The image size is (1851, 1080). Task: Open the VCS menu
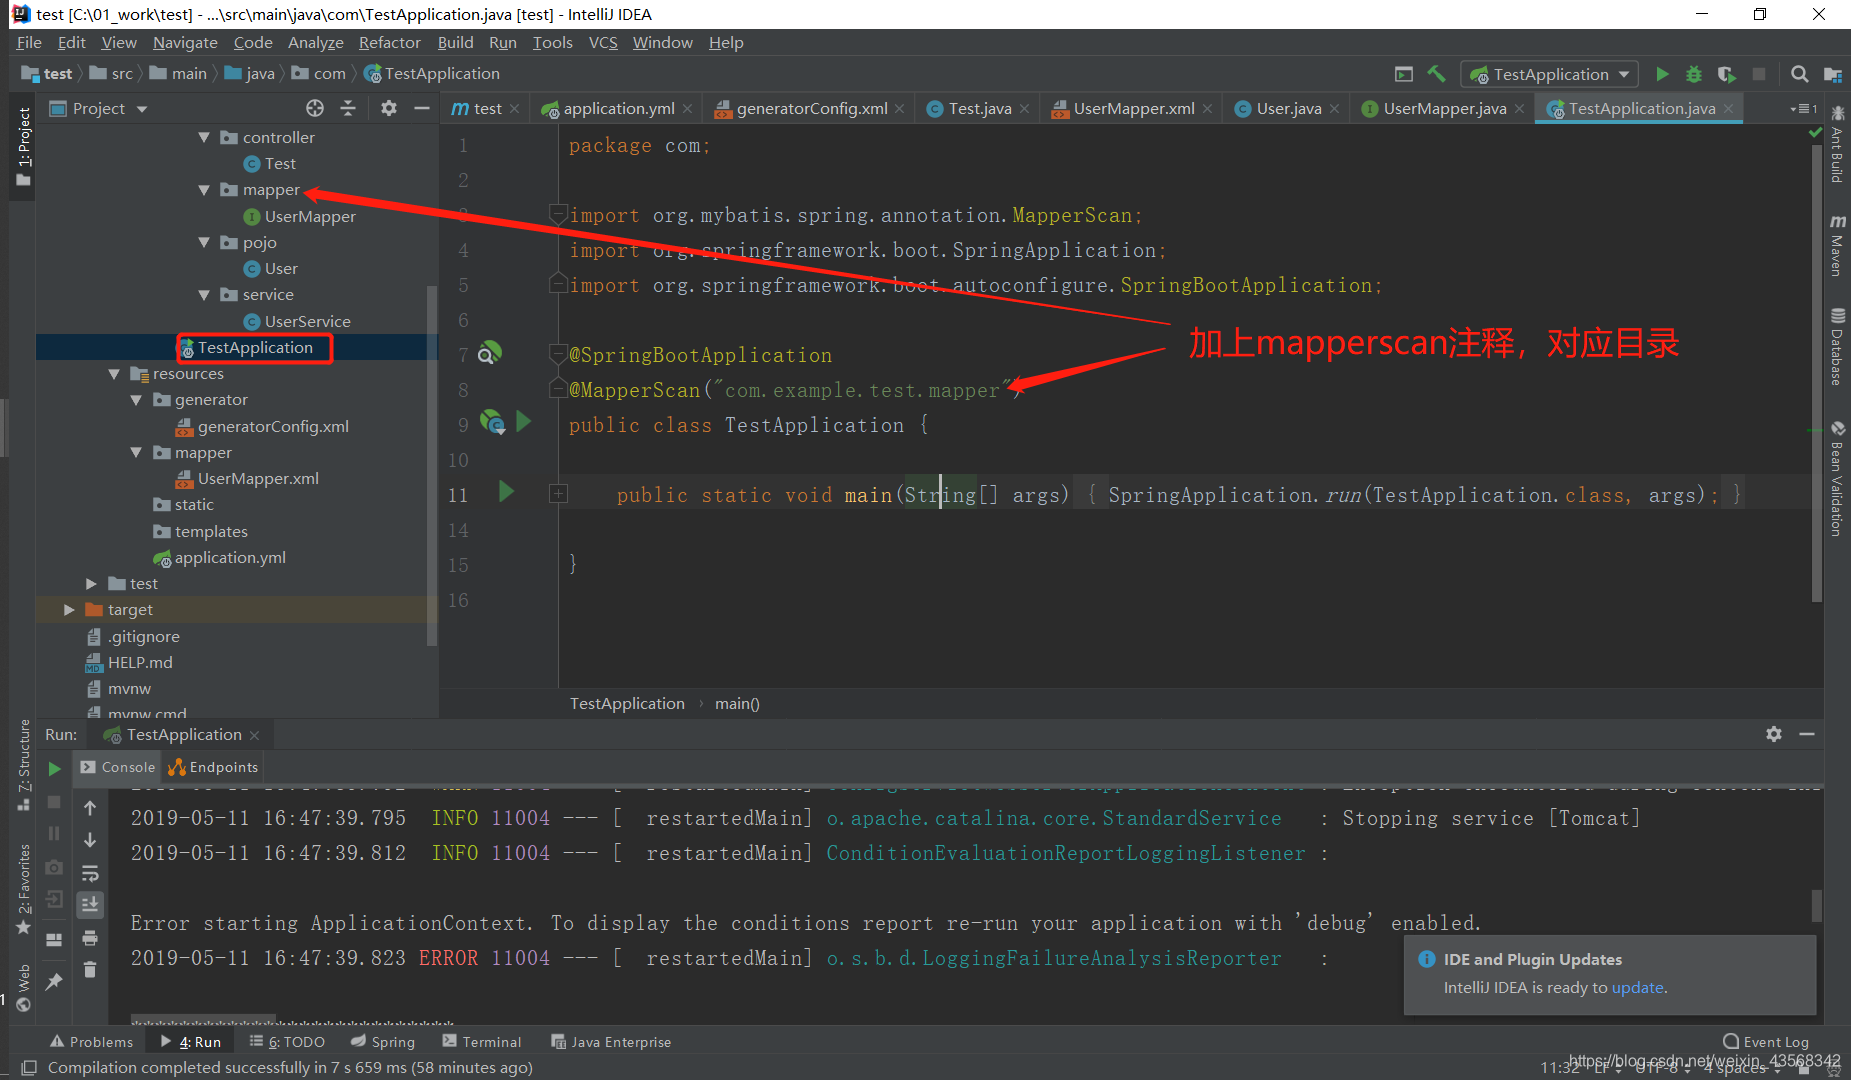point(603,43)
